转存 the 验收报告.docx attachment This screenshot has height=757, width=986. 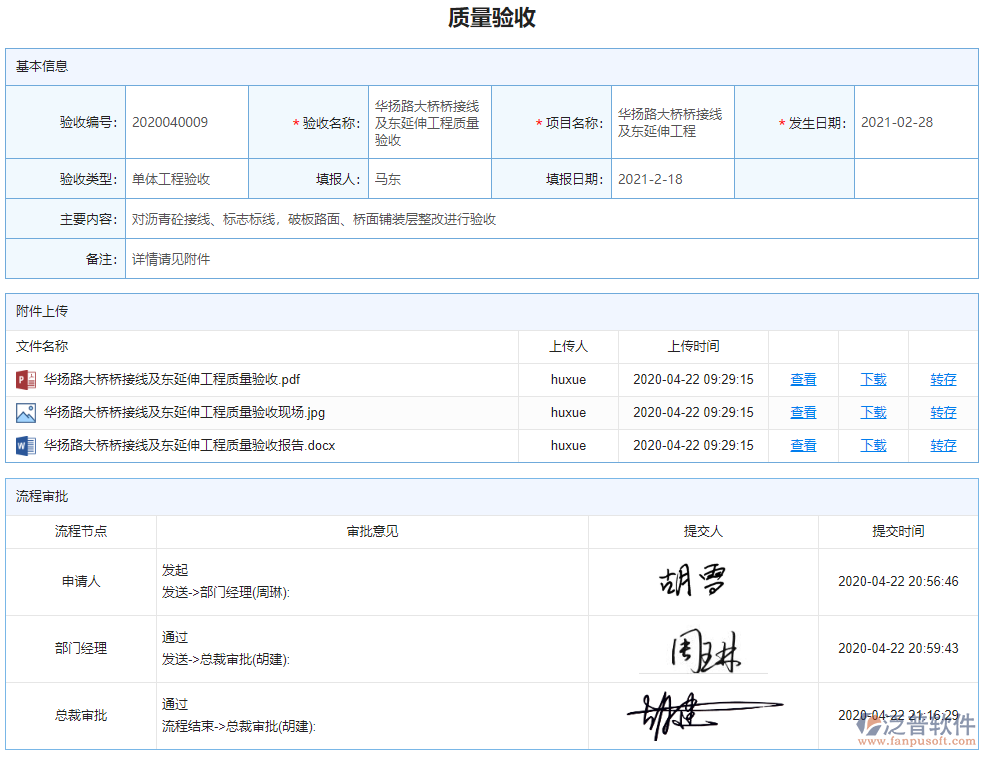(x=942, y=445)
